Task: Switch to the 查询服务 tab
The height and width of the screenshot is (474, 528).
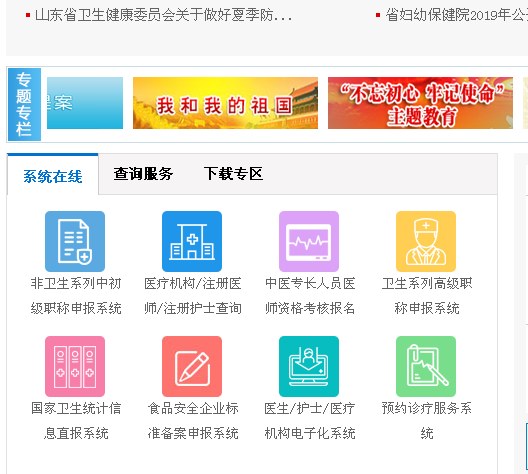Action: (143, 174)
